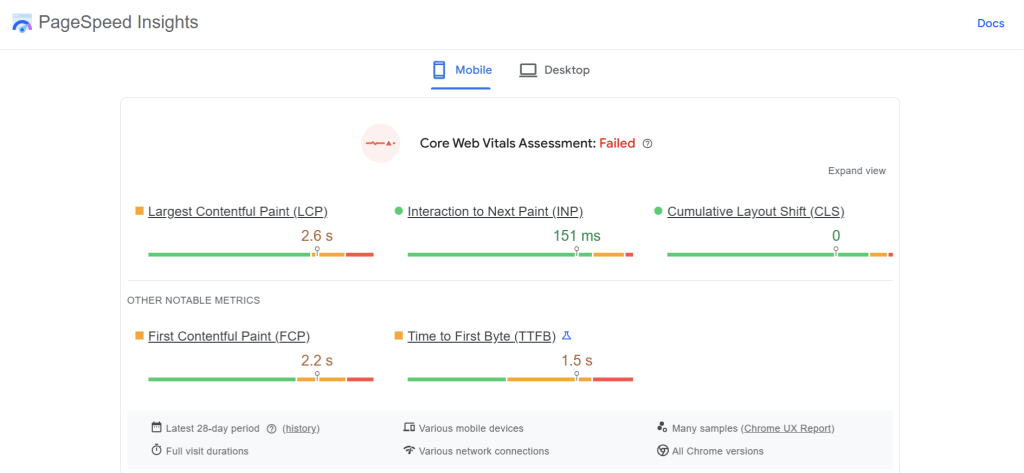Click green circle indicator beside Cumulative Layout Shift
1024x473 pixels.
(x=658, y=211)
